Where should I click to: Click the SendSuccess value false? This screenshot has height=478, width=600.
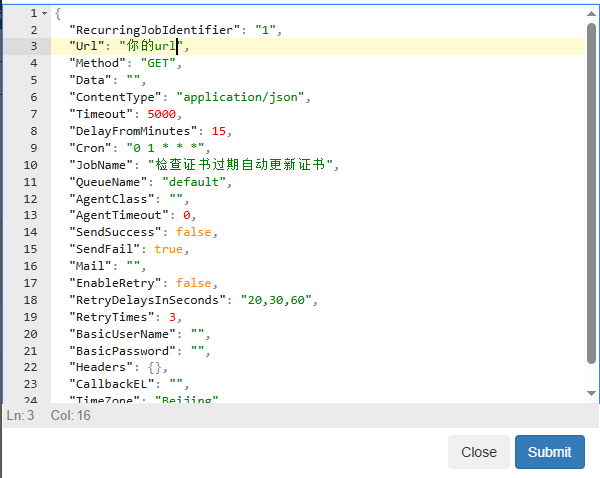[x=193, y=232]
